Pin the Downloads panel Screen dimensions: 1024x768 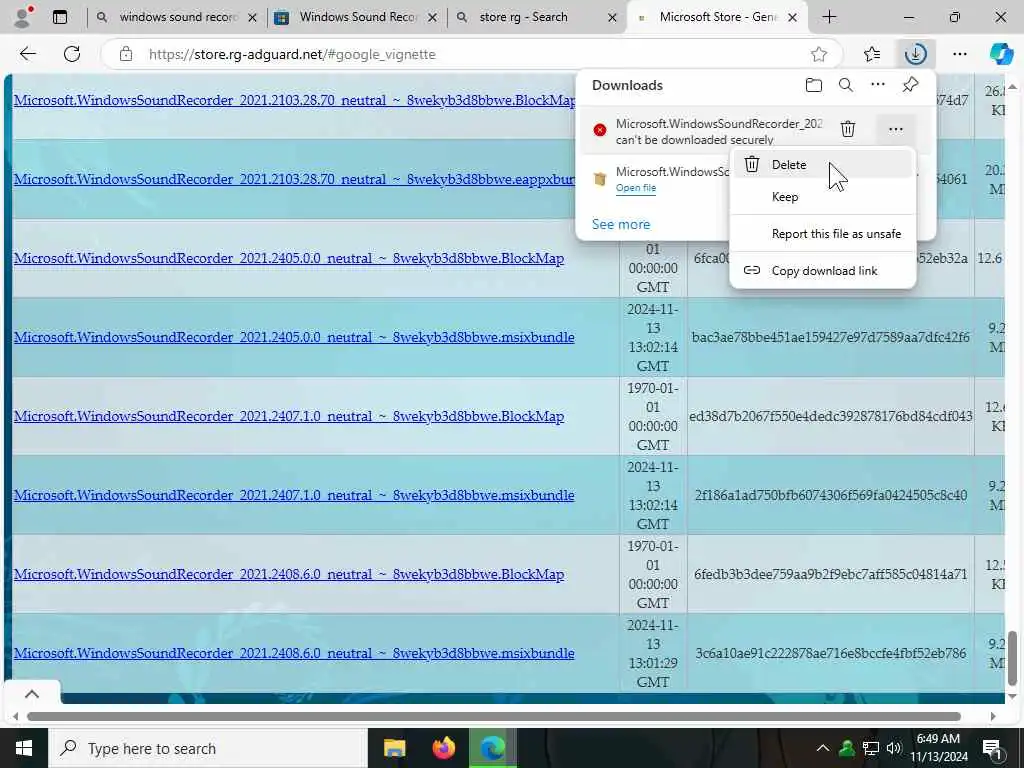pos(910,85)
